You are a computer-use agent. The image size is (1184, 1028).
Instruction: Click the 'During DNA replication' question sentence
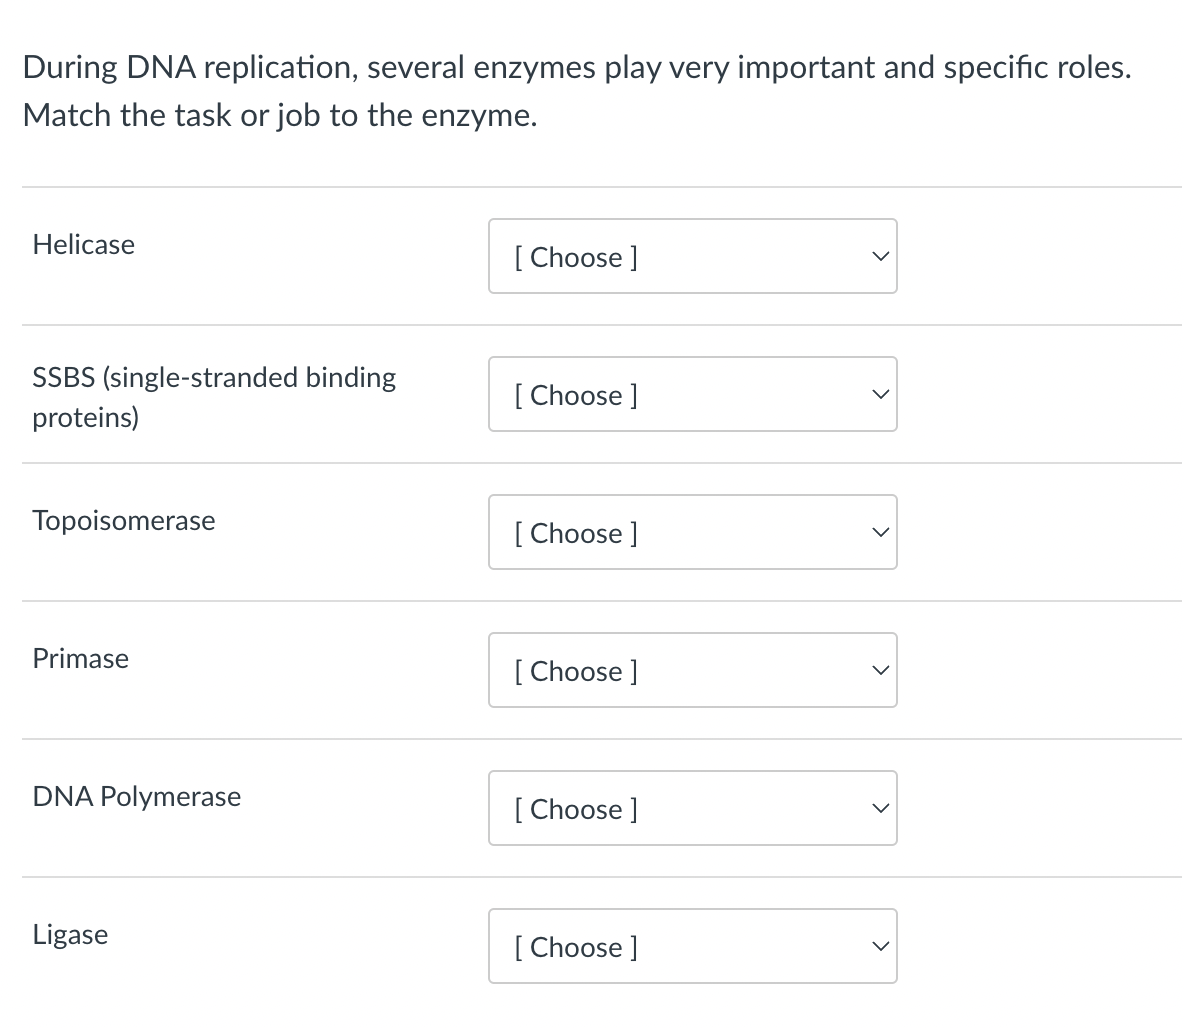(578, 67)
